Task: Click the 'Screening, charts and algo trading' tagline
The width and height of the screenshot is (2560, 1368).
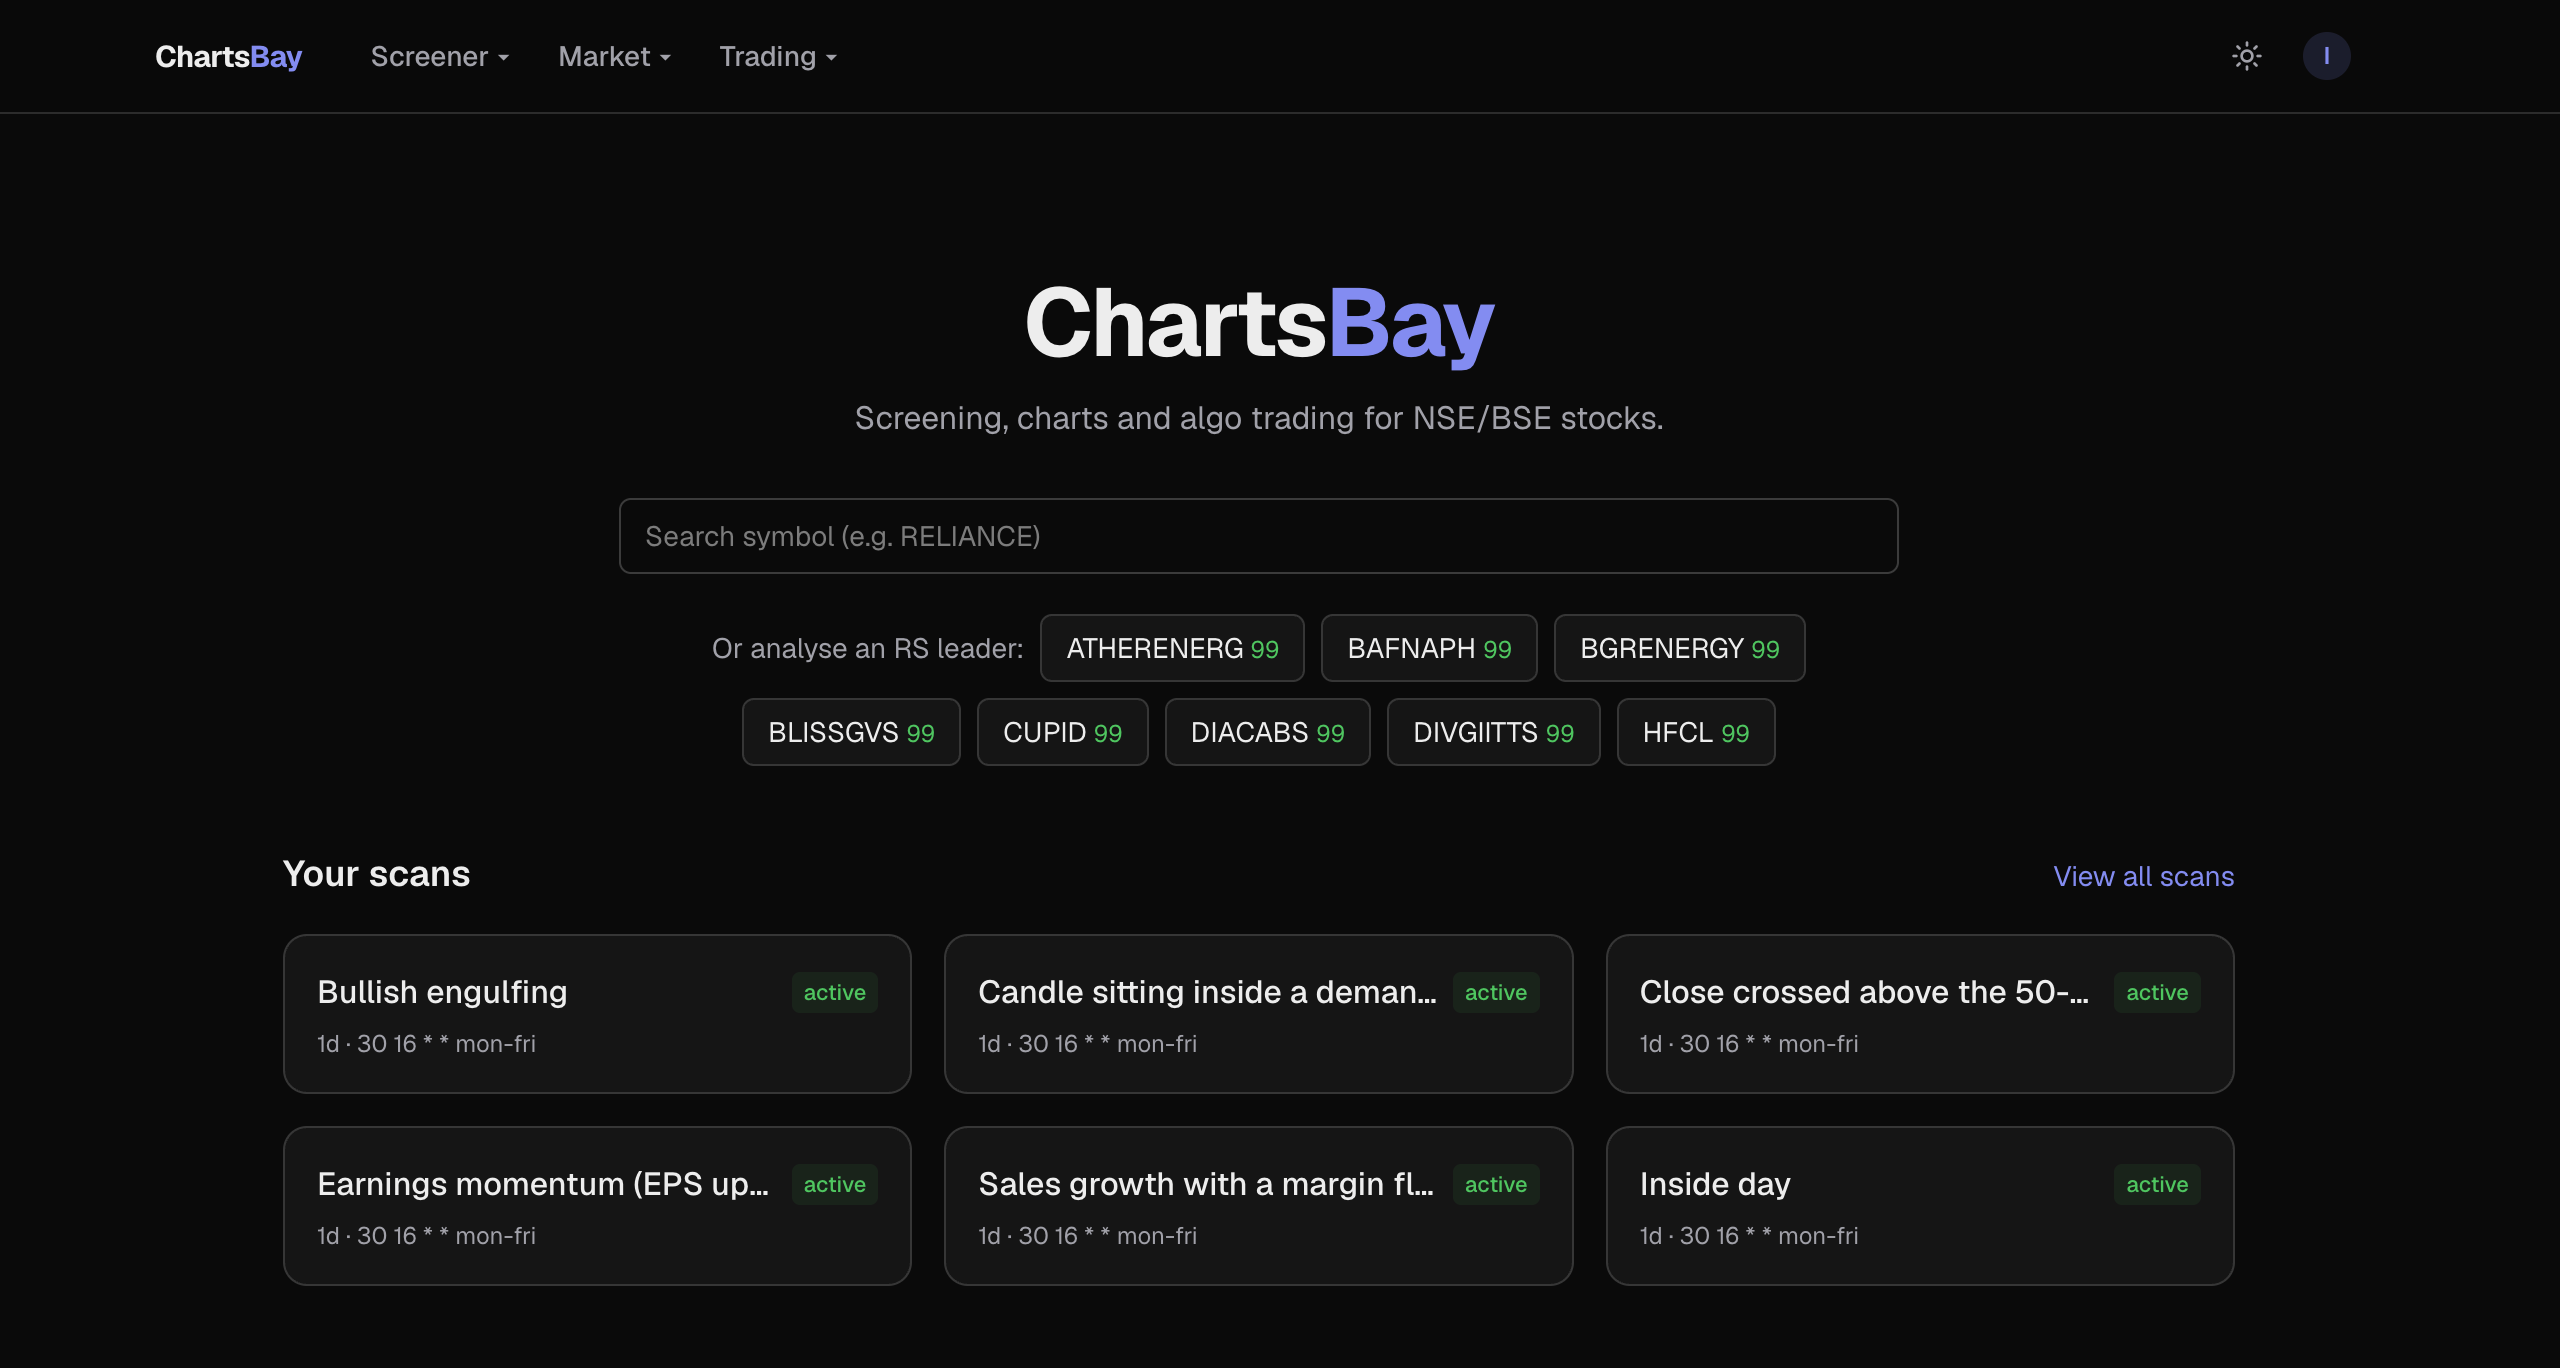Action: 1259,418
